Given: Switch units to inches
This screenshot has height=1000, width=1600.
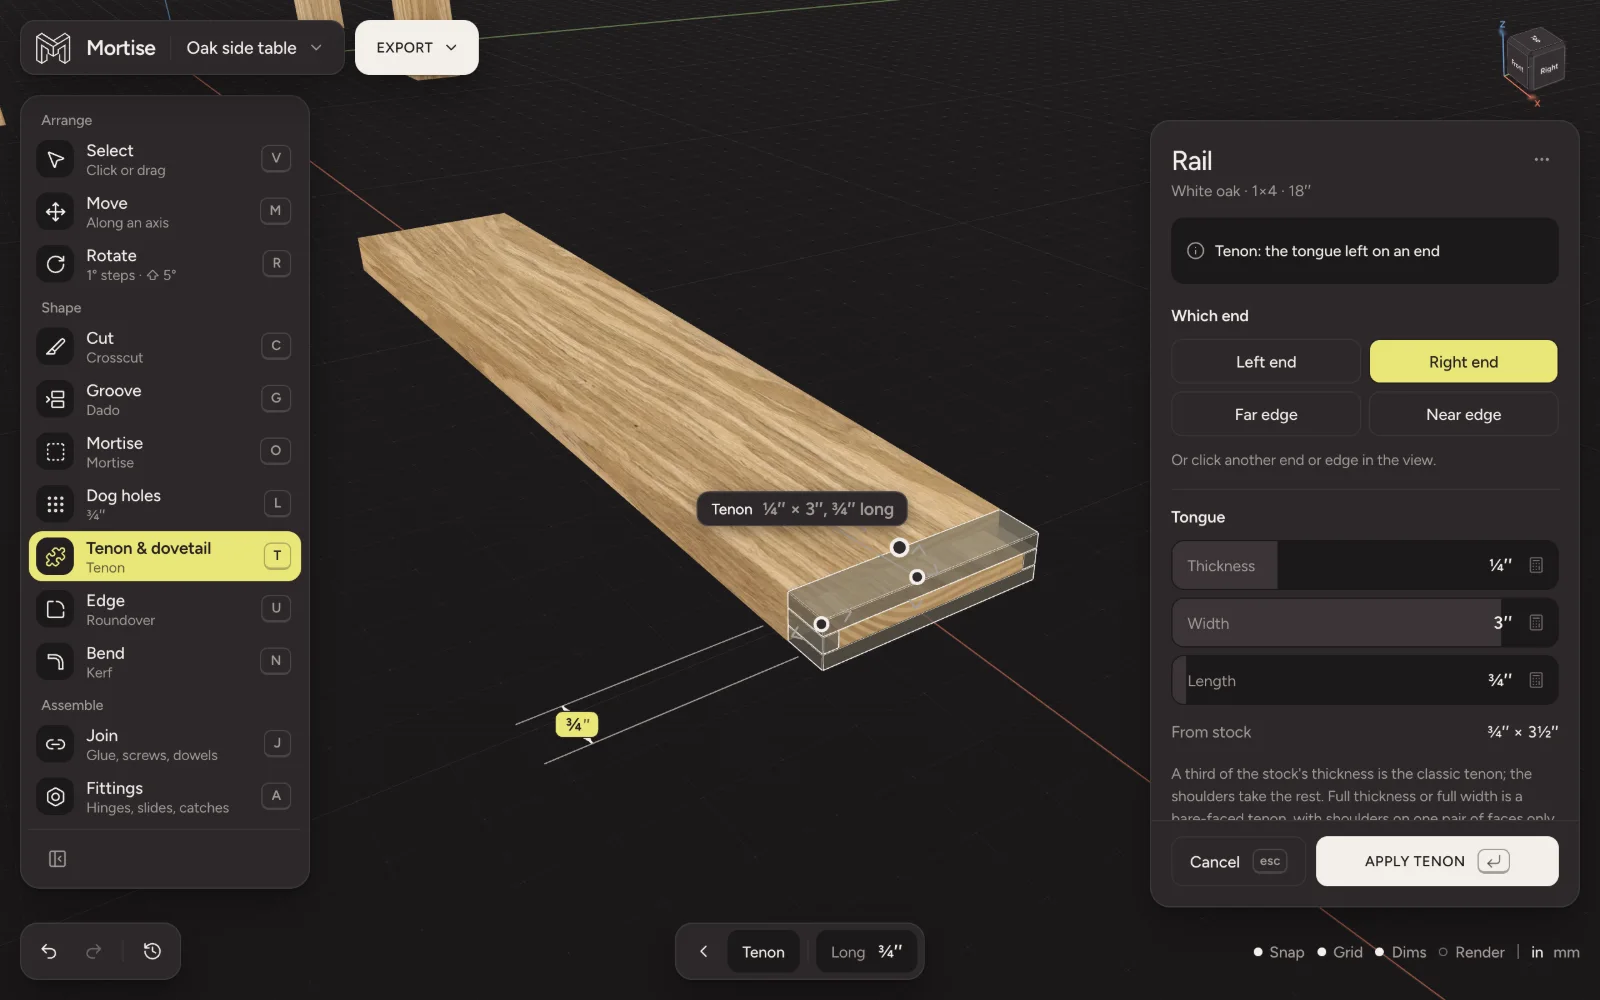Looking at the screenshot, I should 1537,952.
